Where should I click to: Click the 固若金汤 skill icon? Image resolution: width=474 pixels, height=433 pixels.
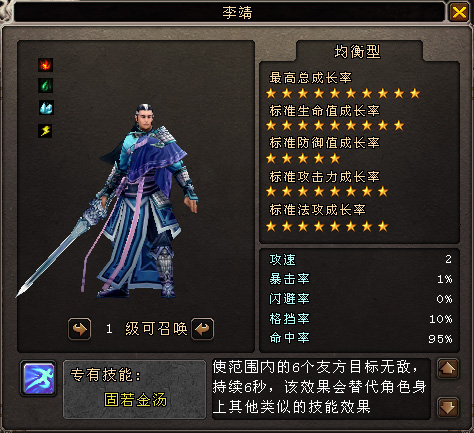point(39,378)
